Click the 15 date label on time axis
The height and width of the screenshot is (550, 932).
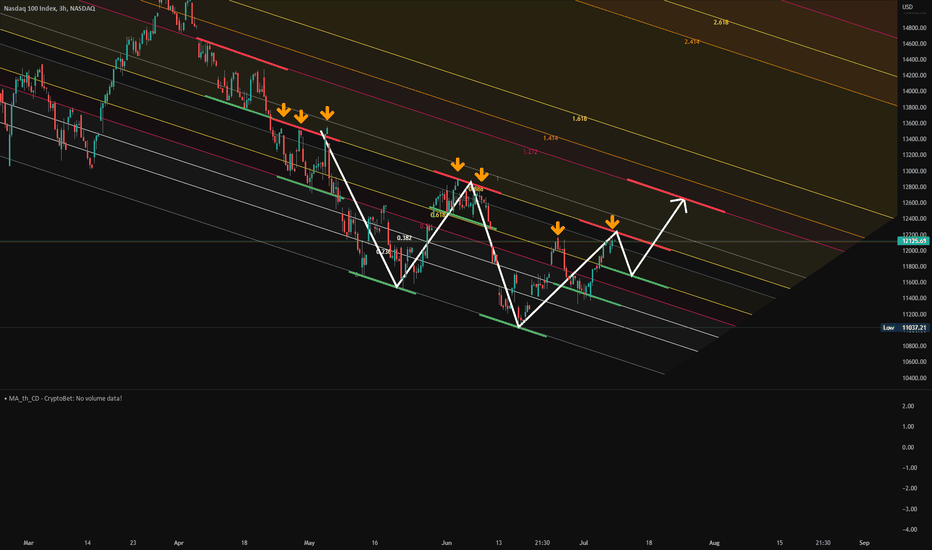click(x=780, y=543)
